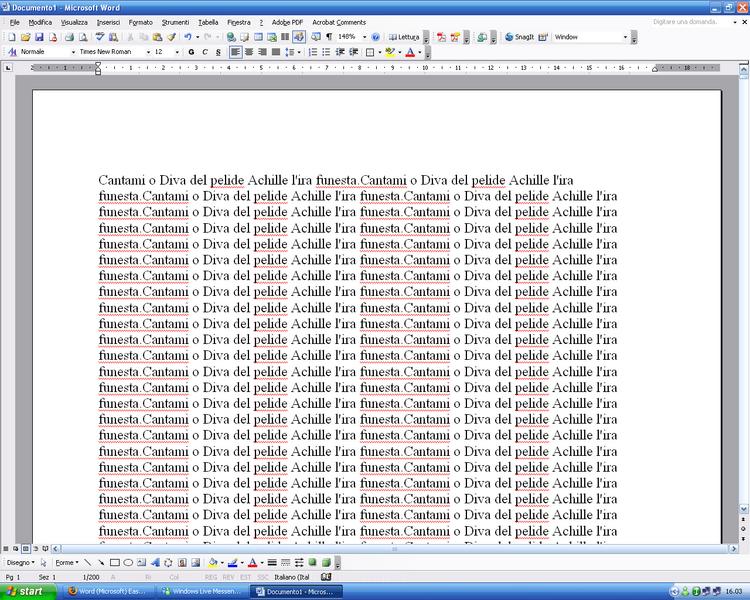Toggle underline formatting (S)

tap(218, 52)
